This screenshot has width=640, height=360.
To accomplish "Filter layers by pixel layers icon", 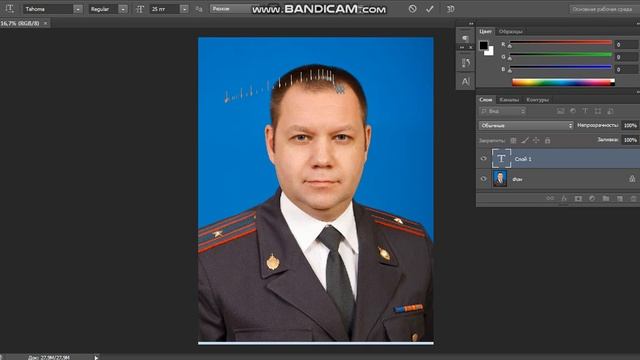I will click(x=560, y=111).
